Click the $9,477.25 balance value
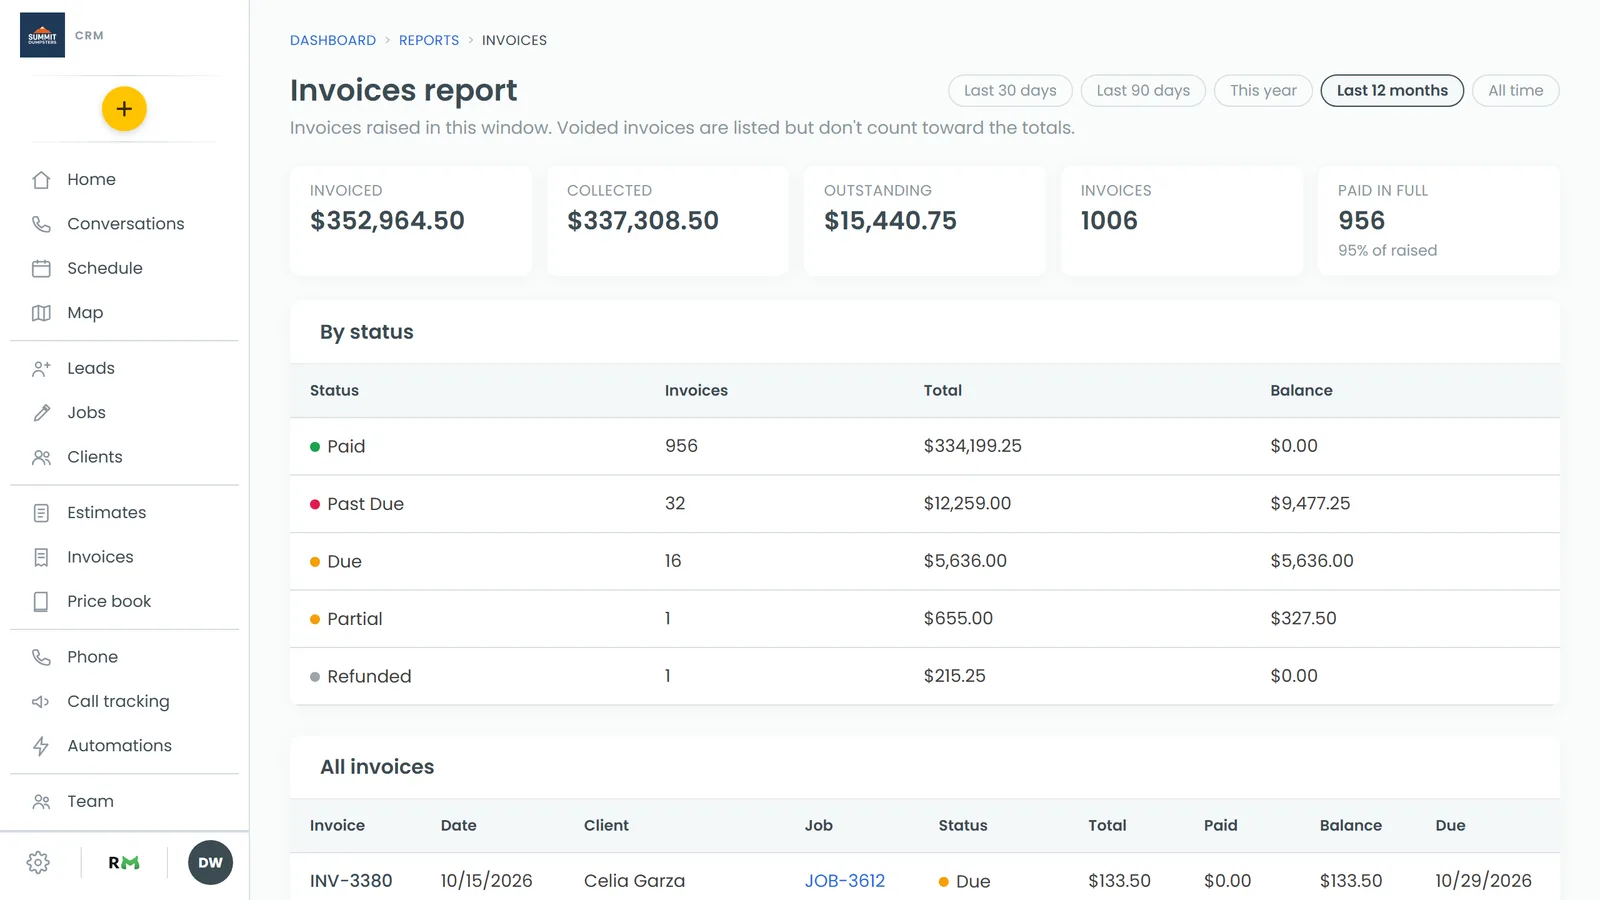Viewport: 1600px width, 900px height. point(1310,504)
